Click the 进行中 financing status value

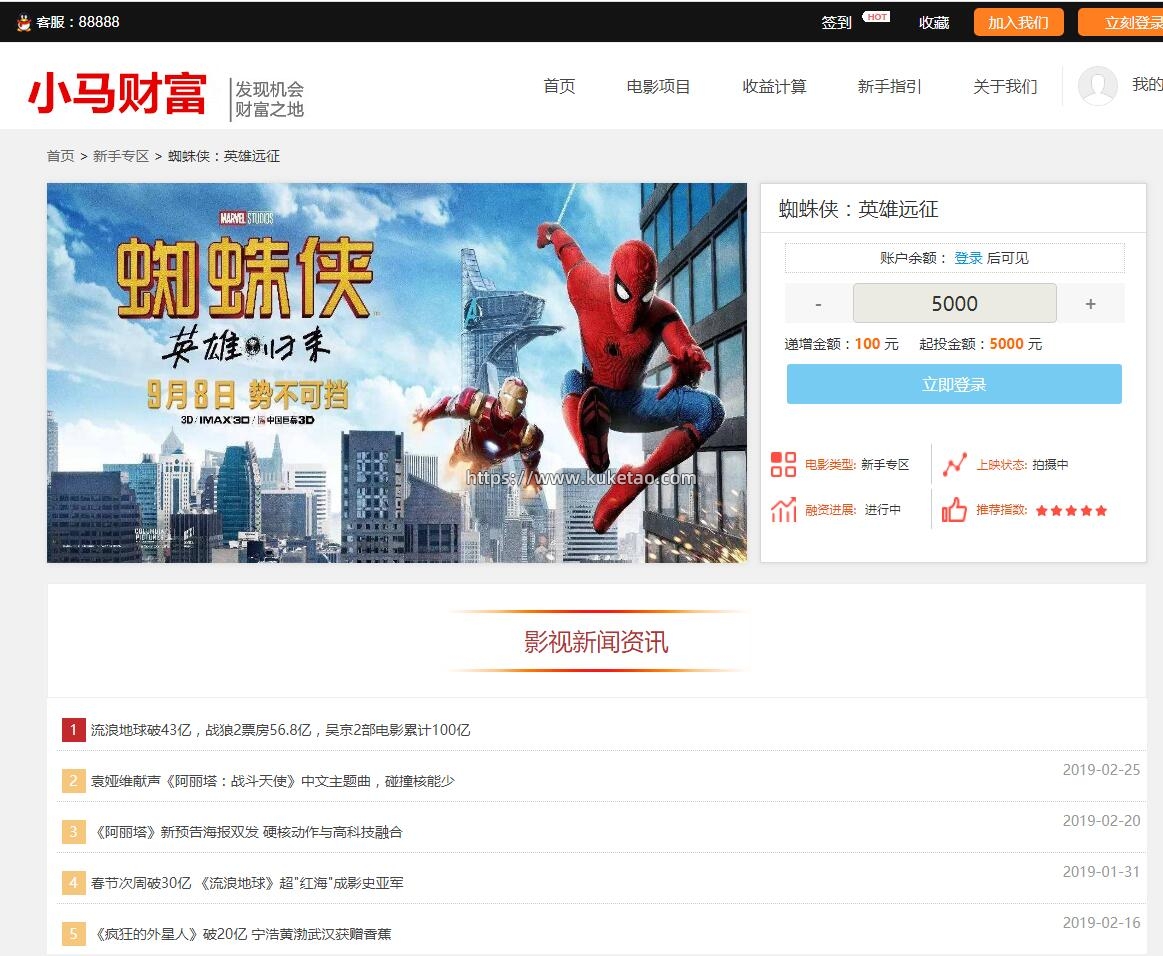[883, 510]
